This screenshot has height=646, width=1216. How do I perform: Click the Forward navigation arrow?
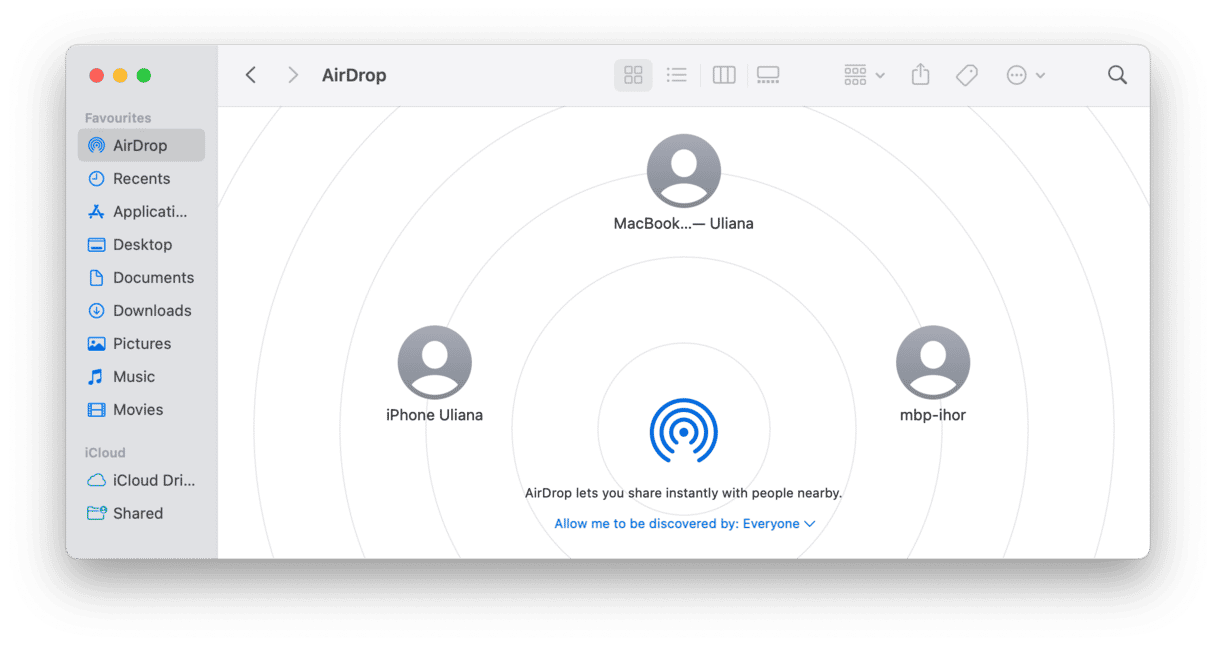tap(293, 75)
